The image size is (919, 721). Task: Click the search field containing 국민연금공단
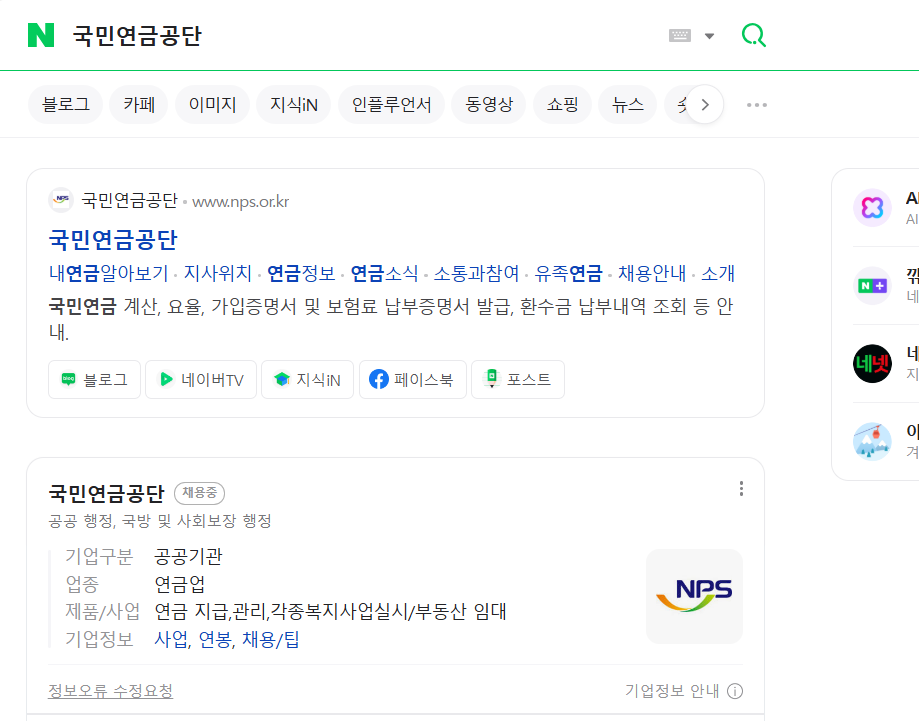363,36
